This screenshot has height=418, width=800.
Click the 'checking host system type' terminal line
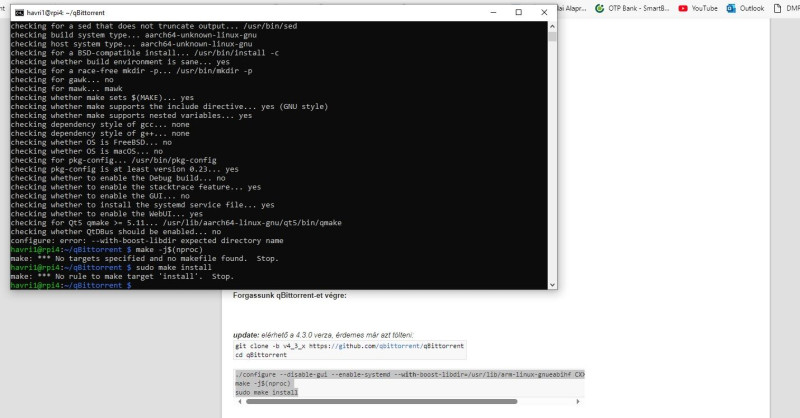coord(131,44)
